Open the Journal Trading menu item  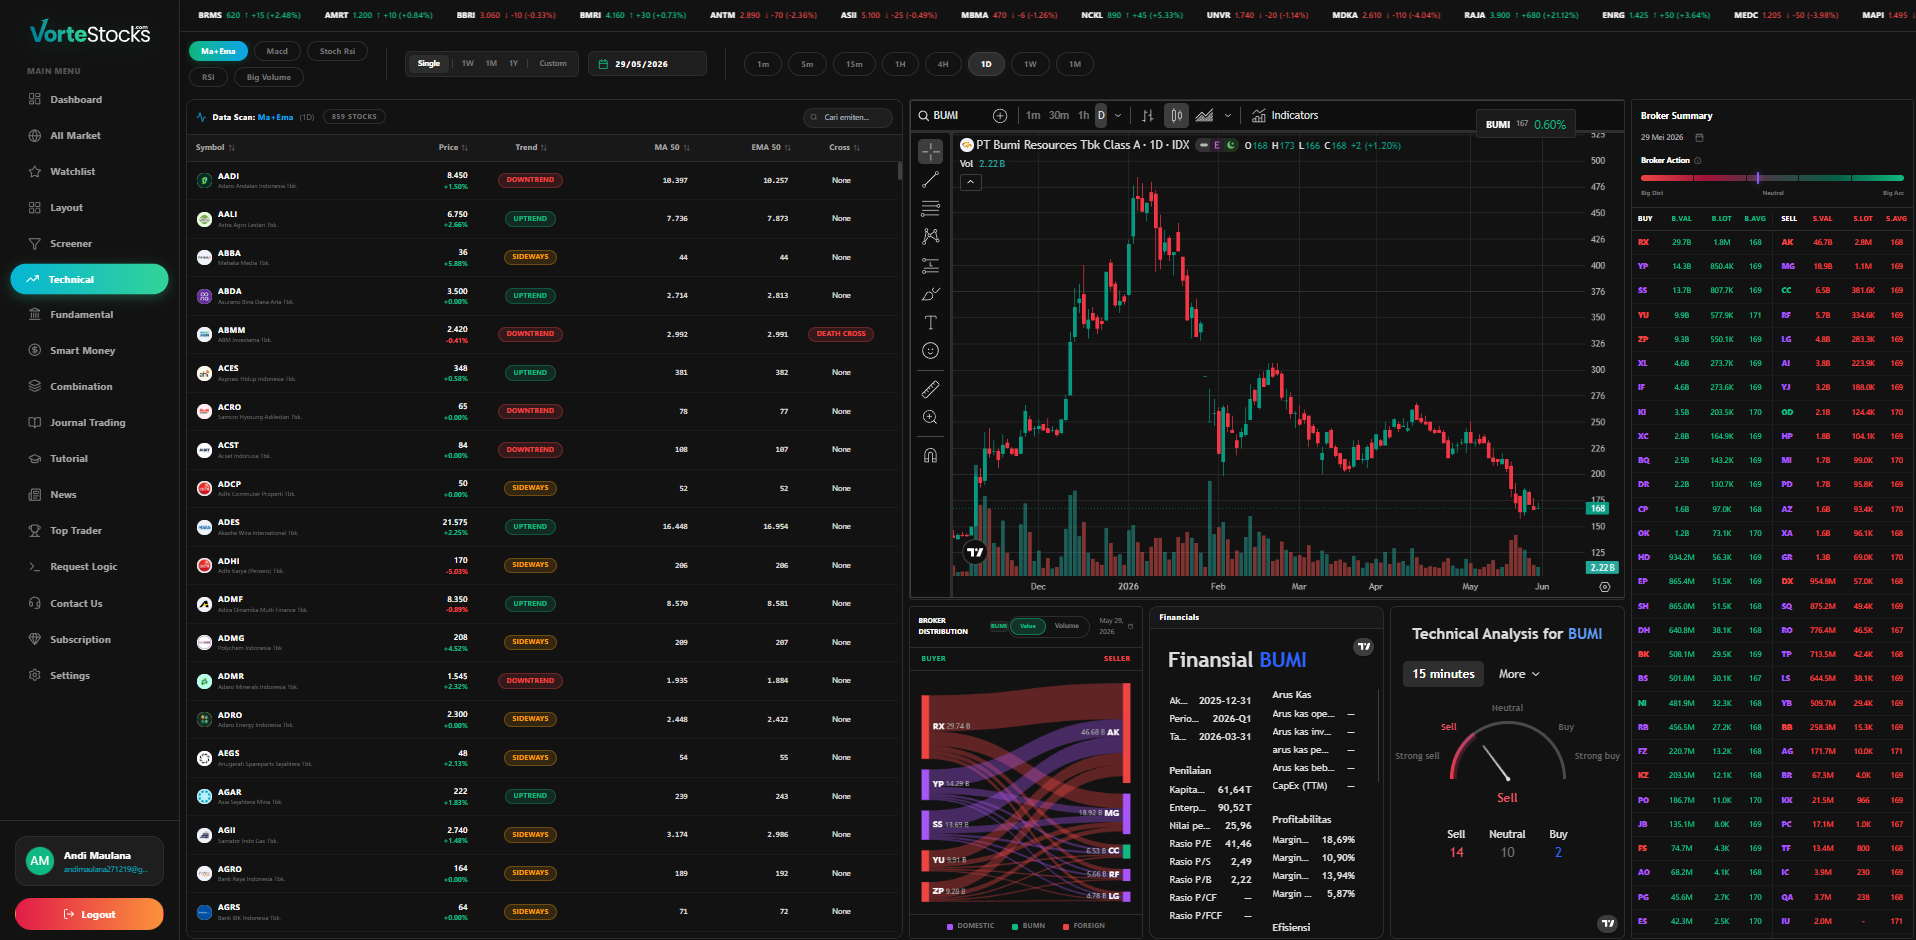point(89,423)
